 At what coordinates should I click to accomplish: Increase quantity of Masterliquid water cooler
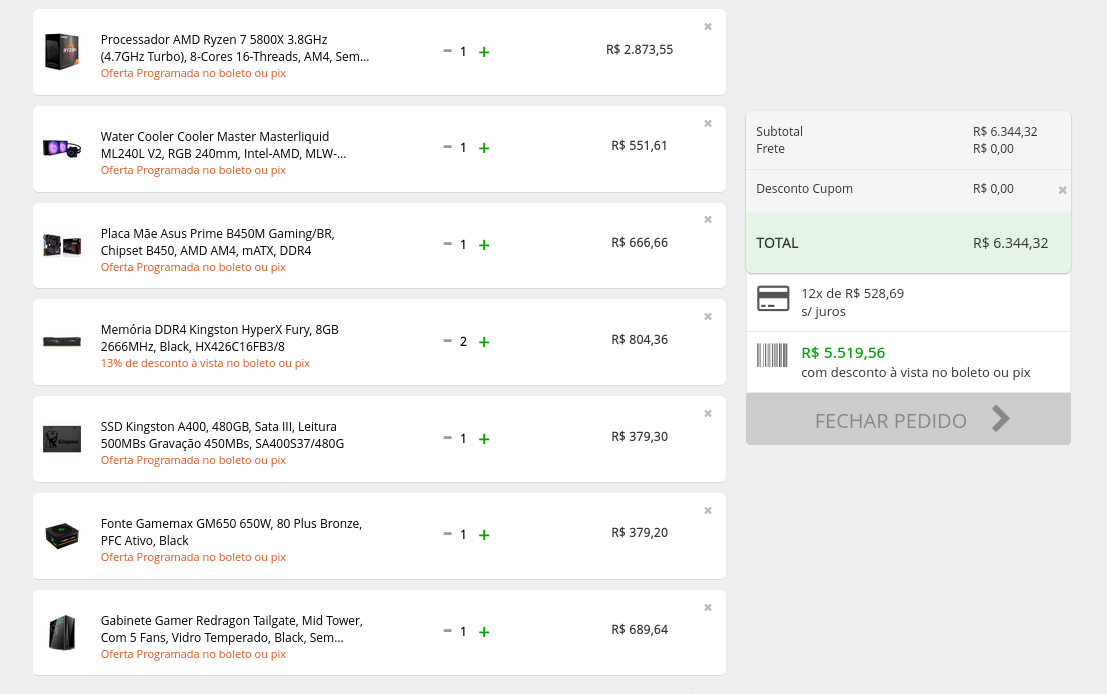tap(484, 148)
